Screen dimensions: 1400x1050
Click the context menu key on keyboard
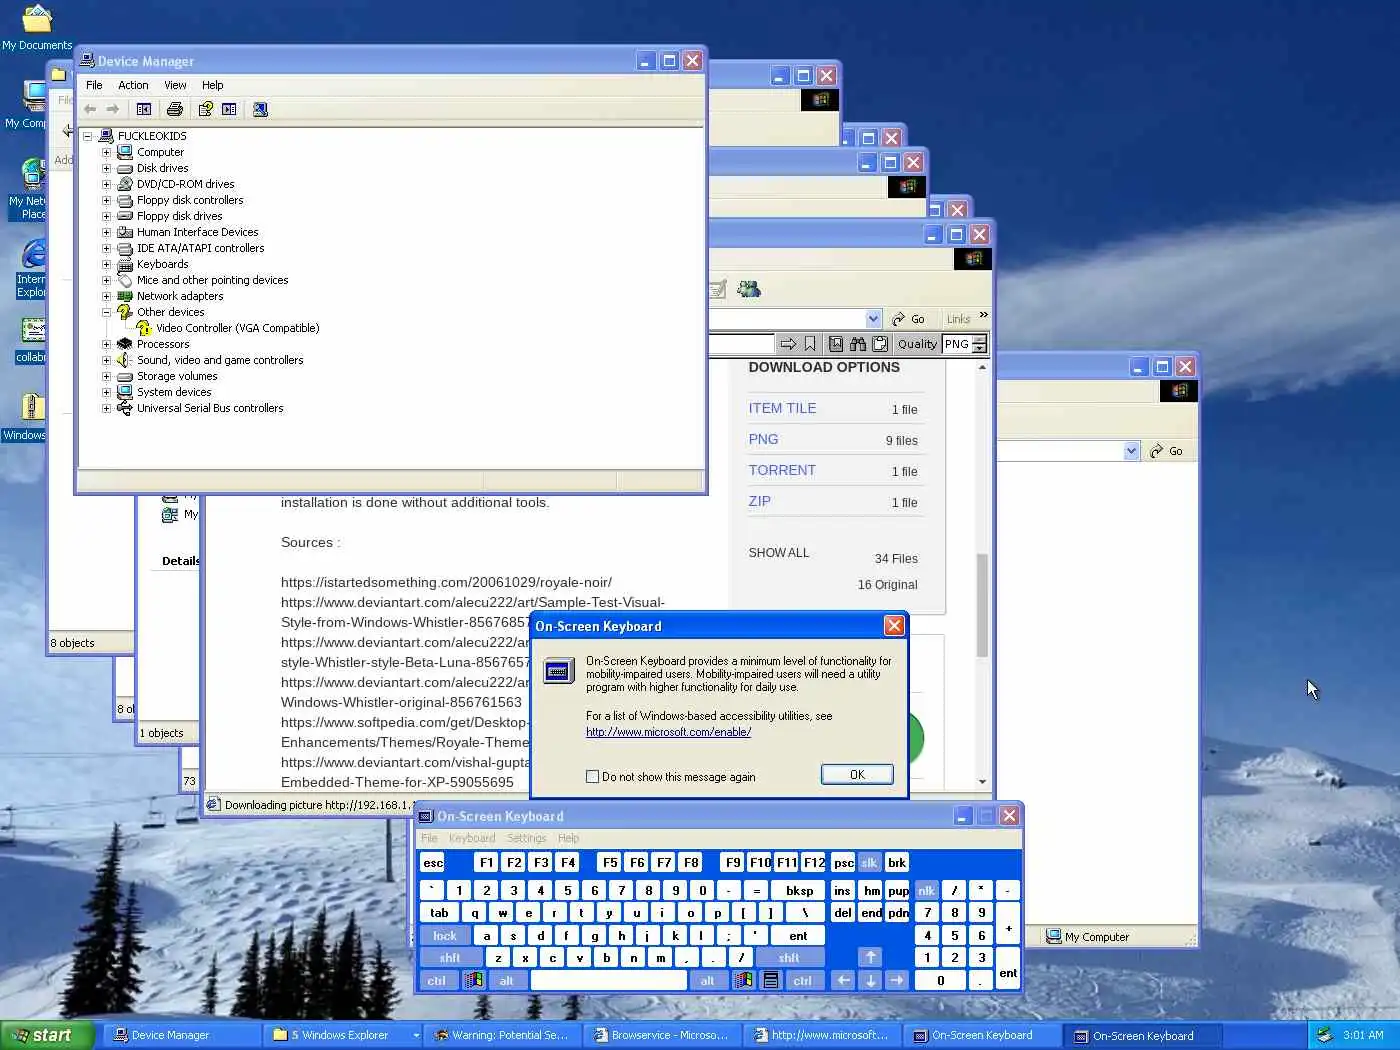(771, 981)
